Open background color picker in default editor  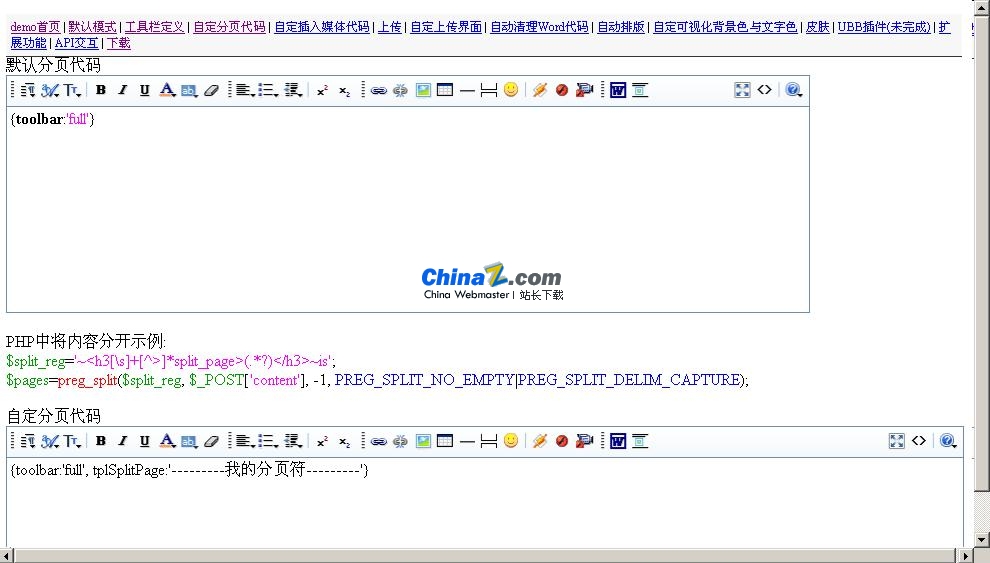(189, 90)
